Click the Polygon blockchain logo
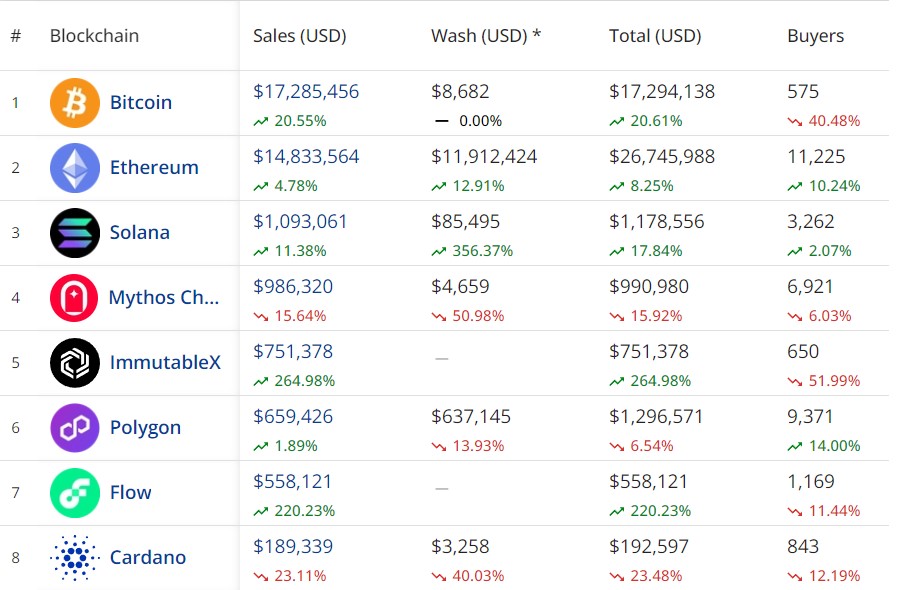 coord(74,428)
